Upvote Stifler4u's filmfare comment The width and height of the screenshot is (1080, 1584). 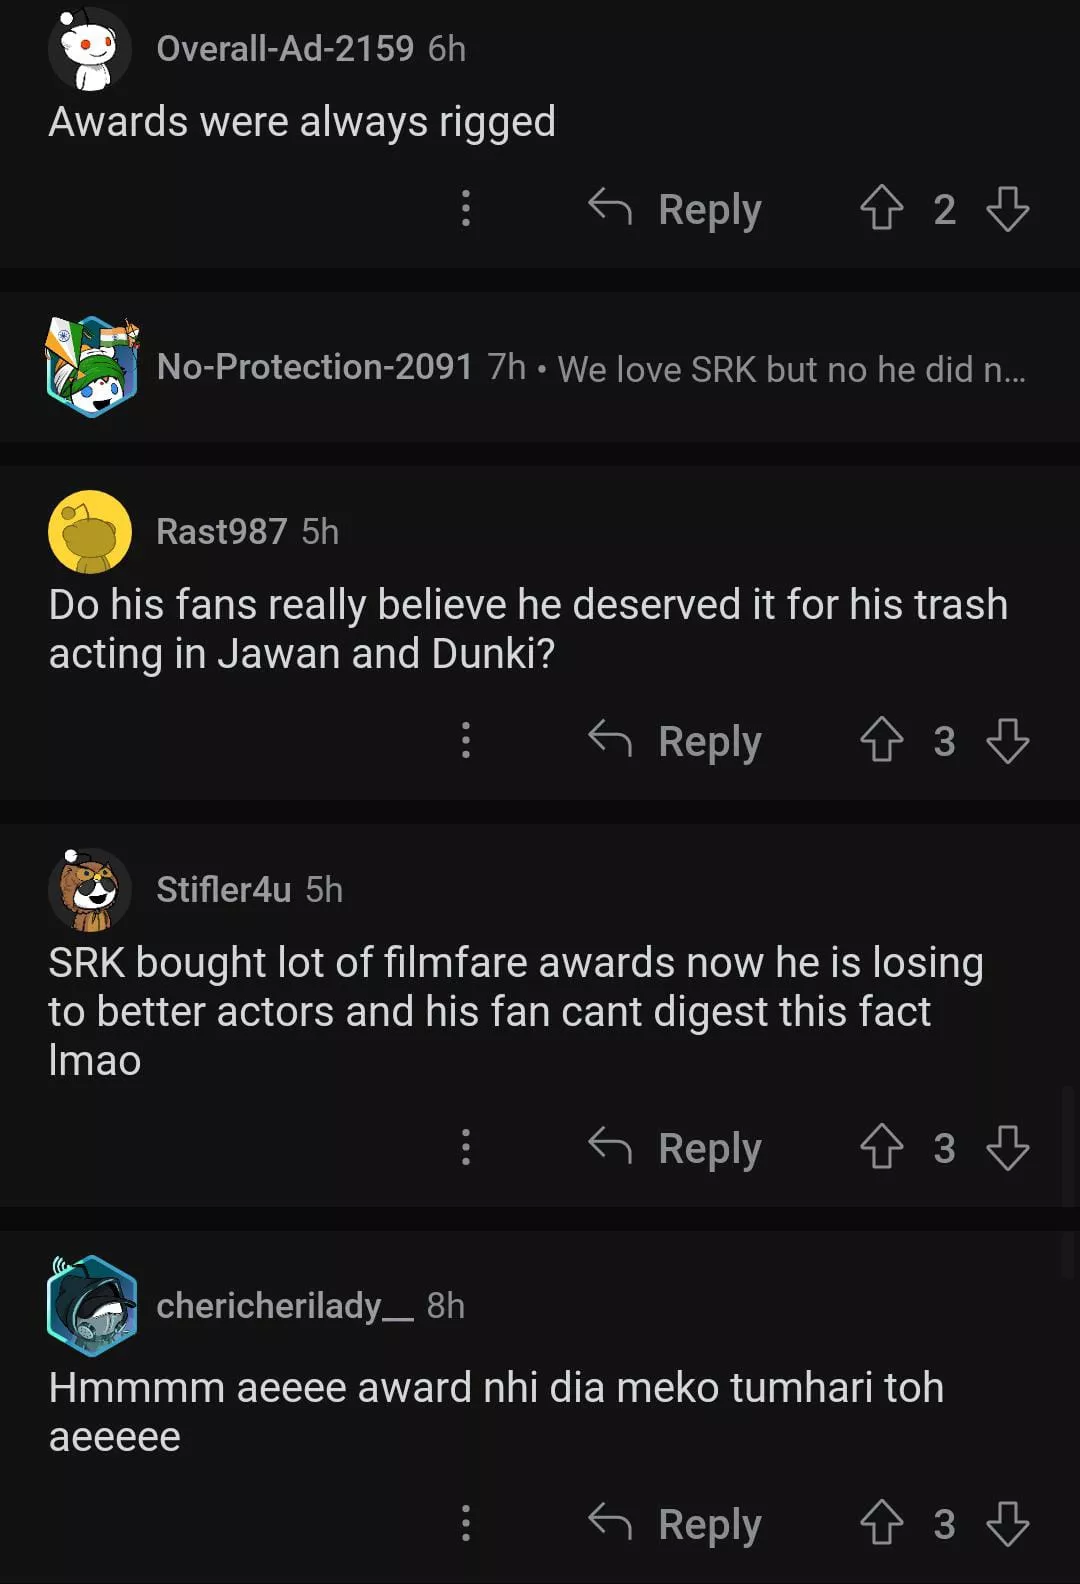tap(881, 1147)
